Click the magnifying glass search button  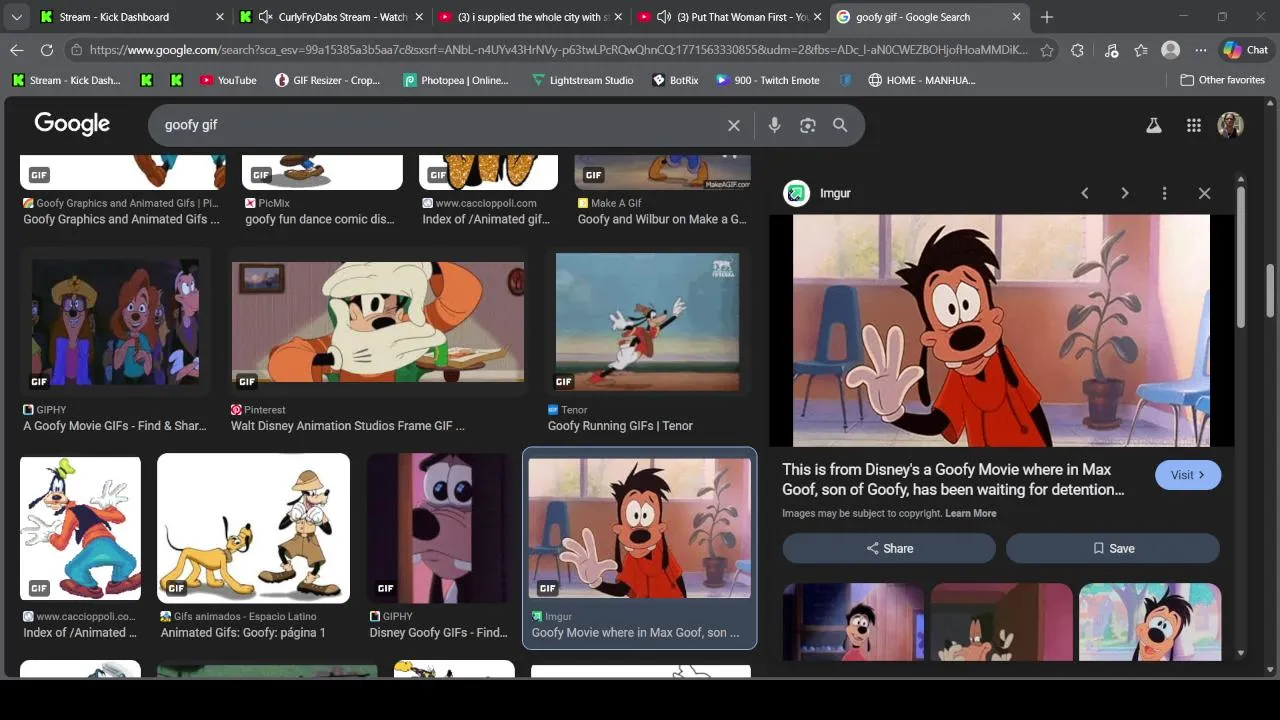click(x=840, y=125)
